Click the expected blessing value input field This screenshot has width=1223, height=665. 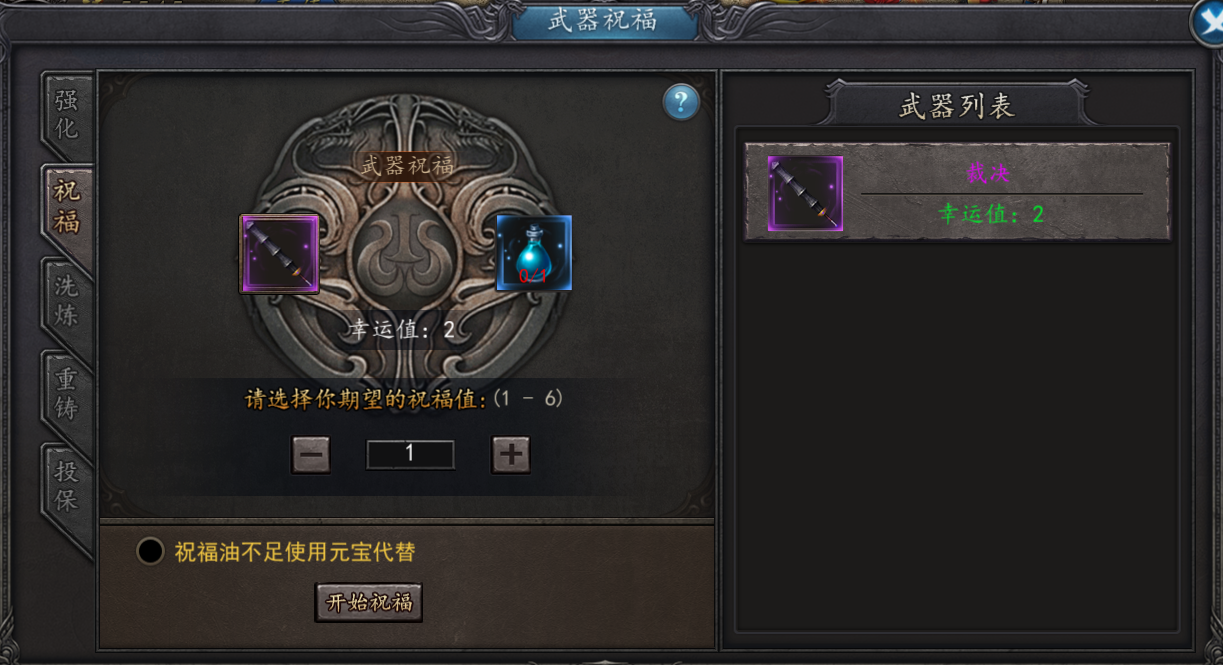410,454
